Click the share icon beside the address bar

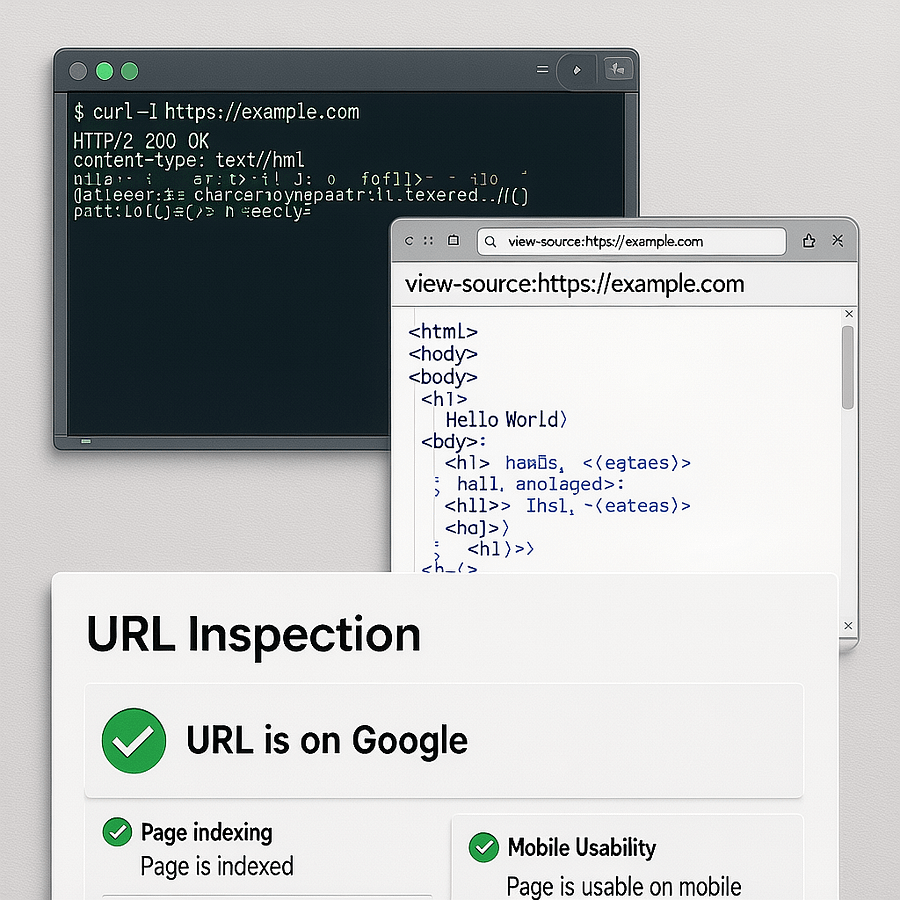[809, 240]
